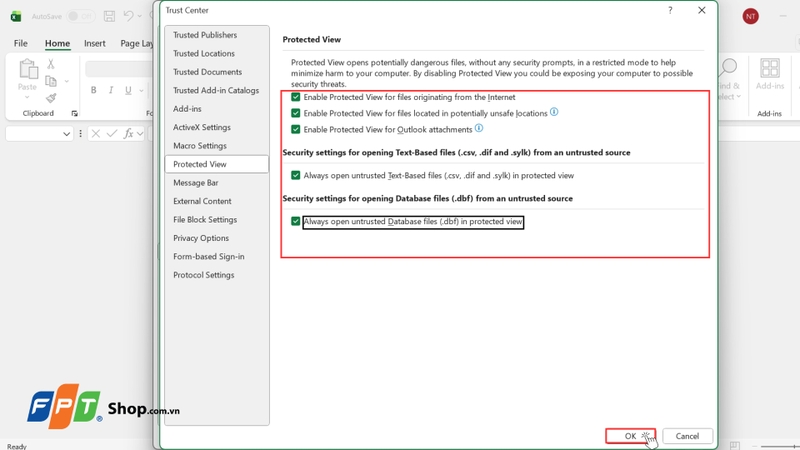Uncheck Protected View for Internet files

click(x=295, y=97)
